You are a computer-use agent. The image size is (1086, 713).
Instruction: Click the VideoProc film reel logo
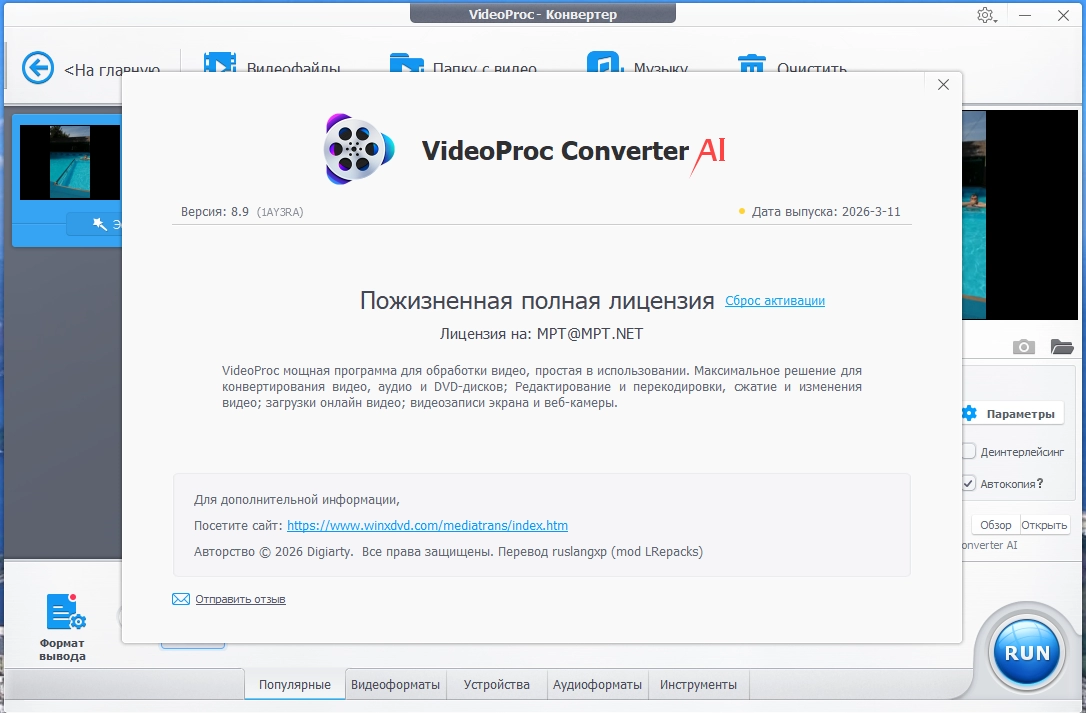[359, 149]
